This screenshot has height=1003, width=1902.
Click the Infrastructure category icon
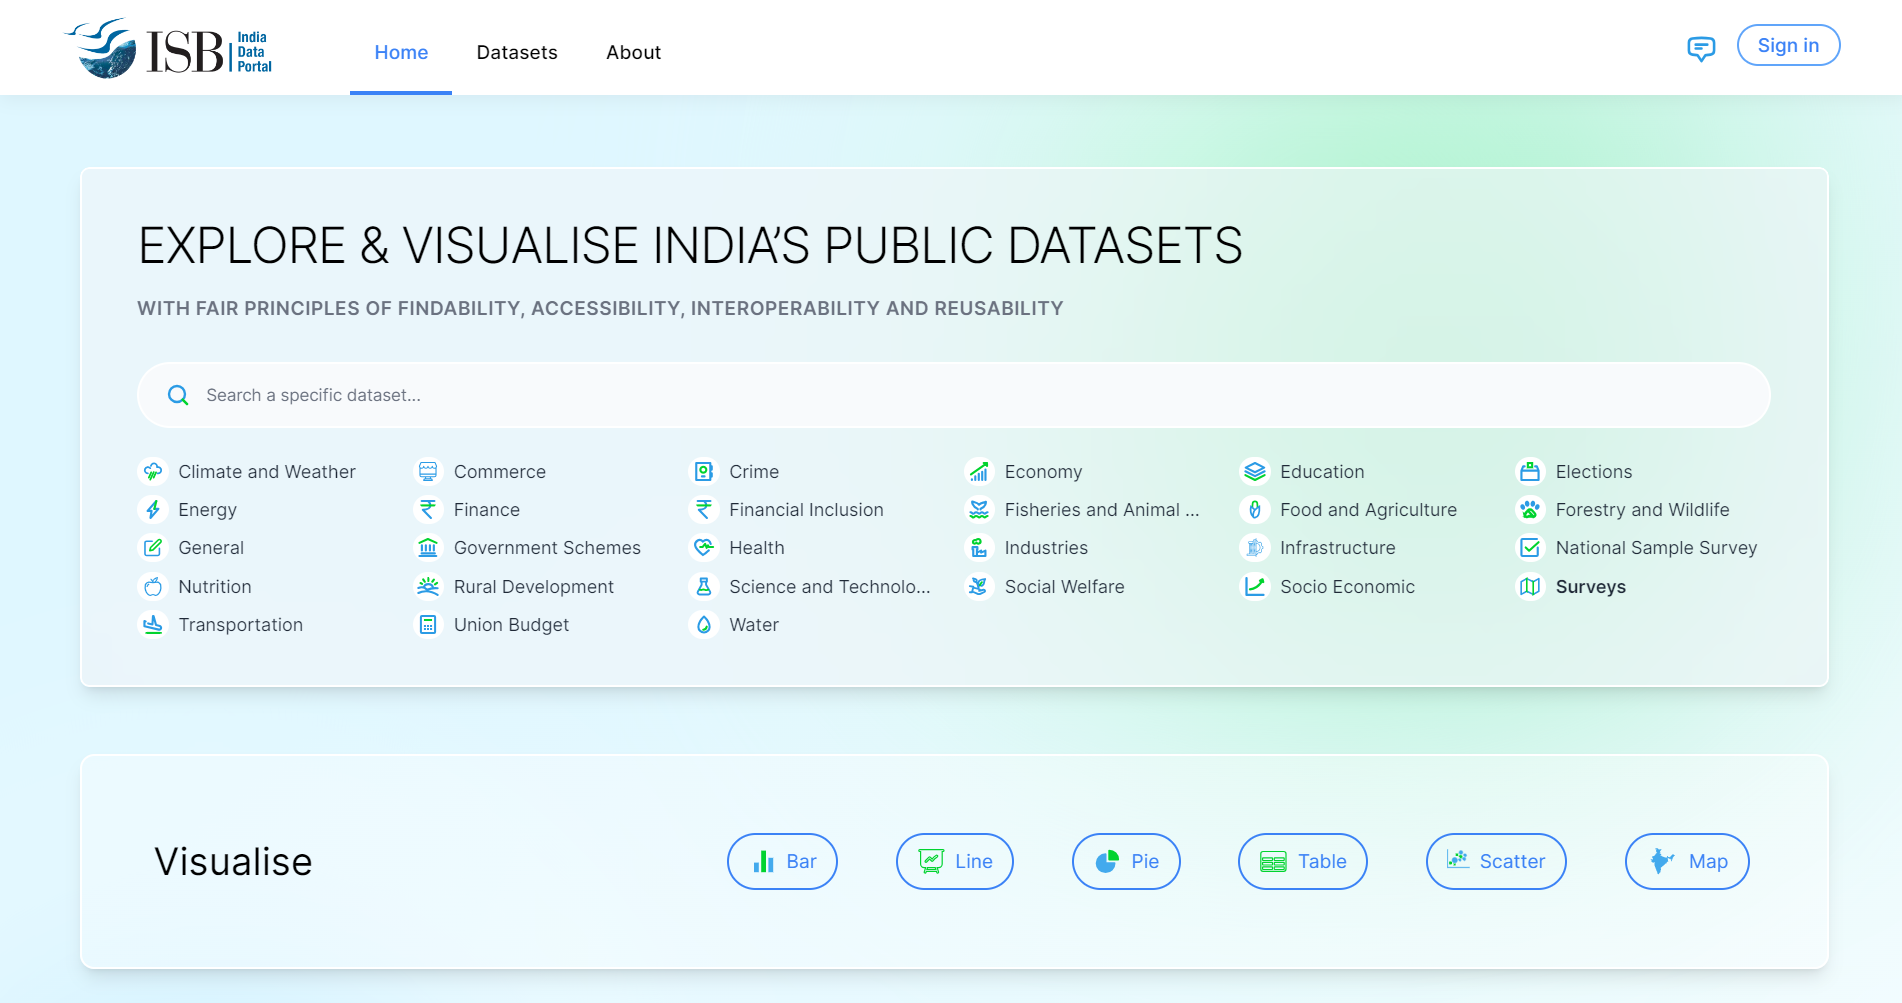click(1255, 547)
